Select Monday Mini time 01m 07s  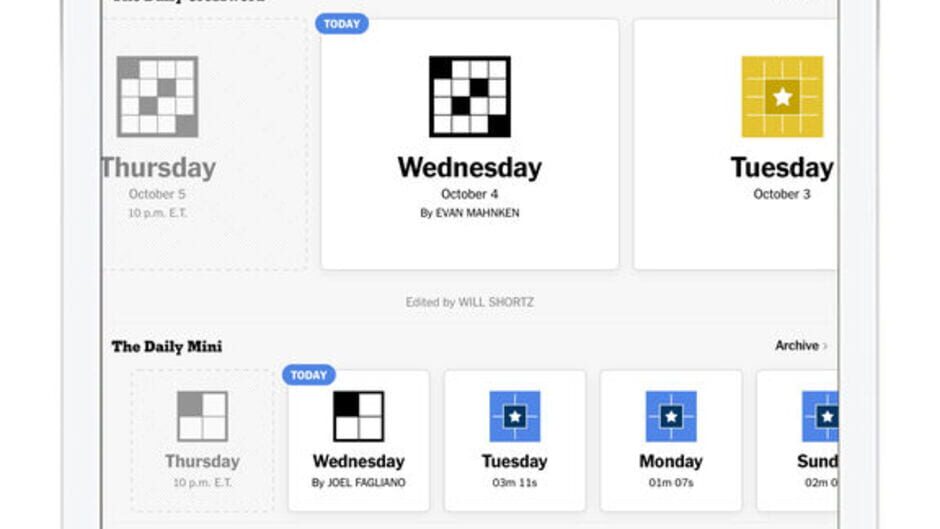coord(670,483)
